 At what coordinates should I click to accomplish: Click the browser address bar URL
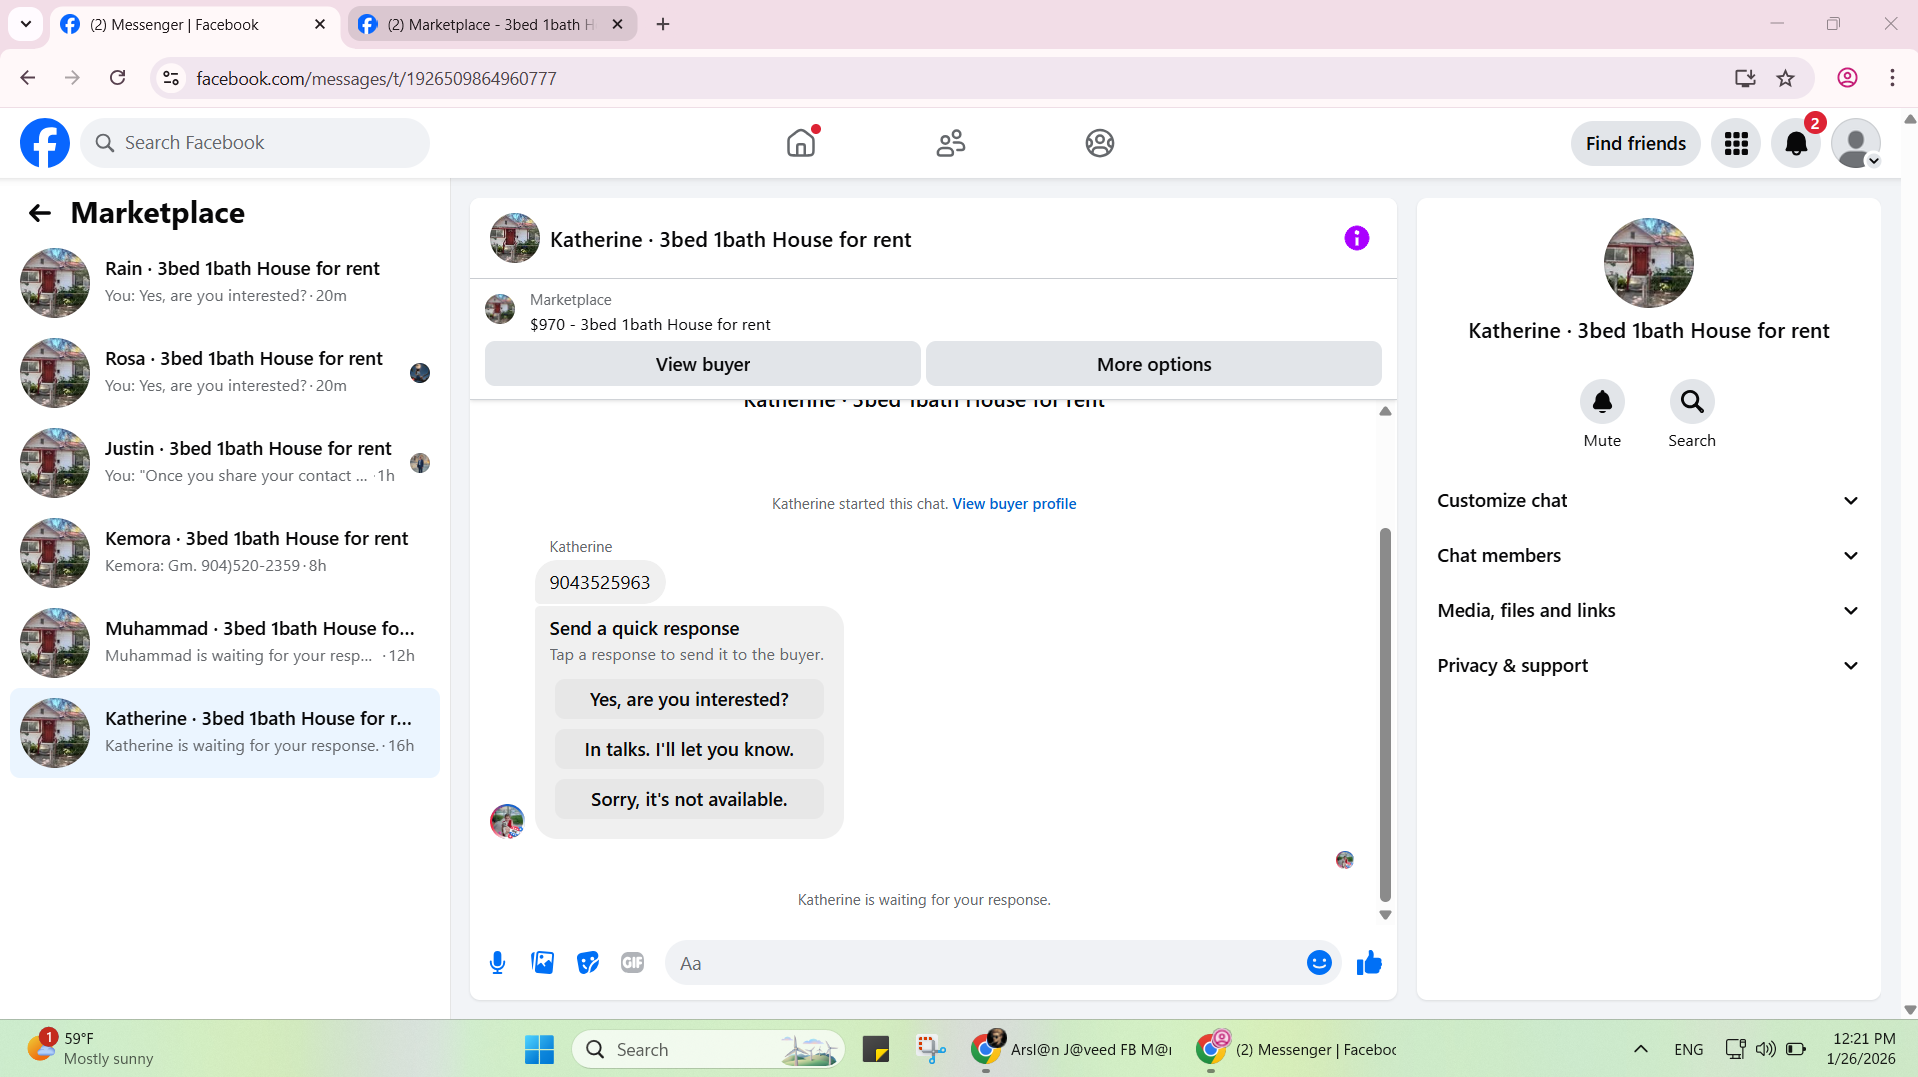point(376,78)
